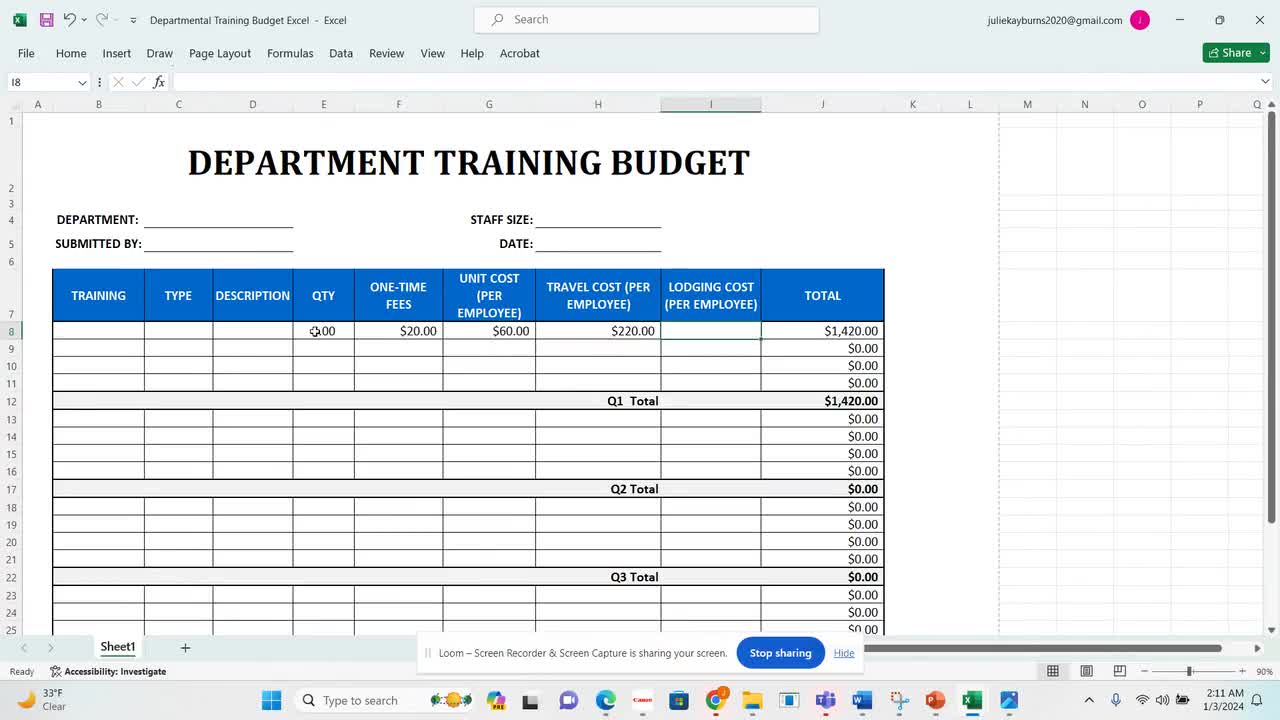Open PowerPoint from the taskbar
1280x720 pixels.
tap(934, 700)
